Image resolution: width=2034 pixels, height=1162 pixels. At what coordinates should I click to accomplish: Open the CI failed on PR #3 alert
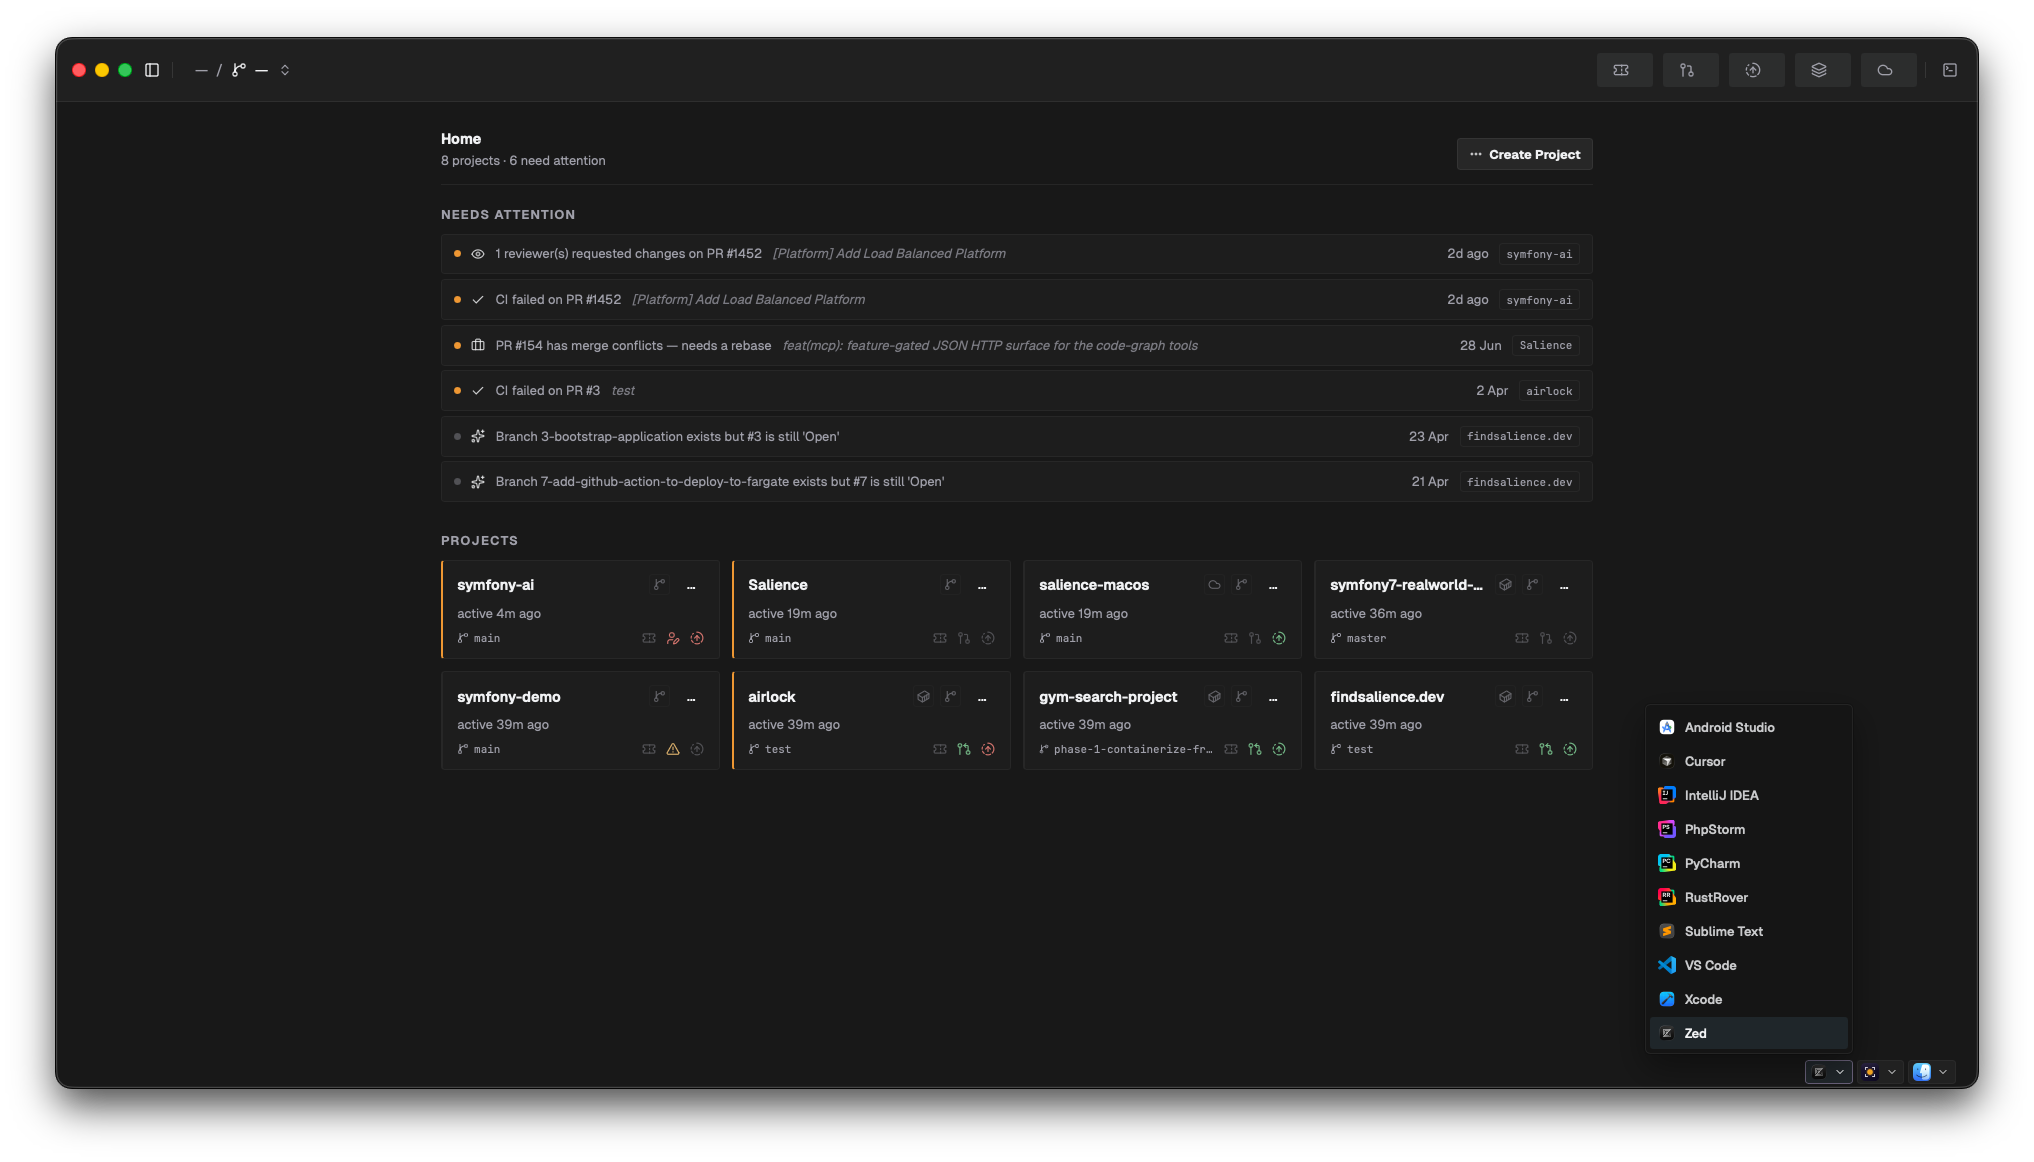click(1016, 391)
